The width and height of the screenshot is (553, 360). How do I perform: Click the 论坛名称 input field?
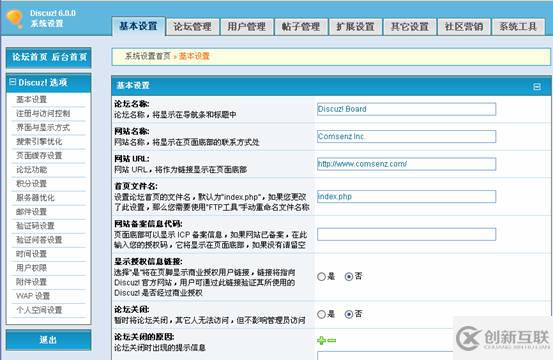[x=406, y=109]
